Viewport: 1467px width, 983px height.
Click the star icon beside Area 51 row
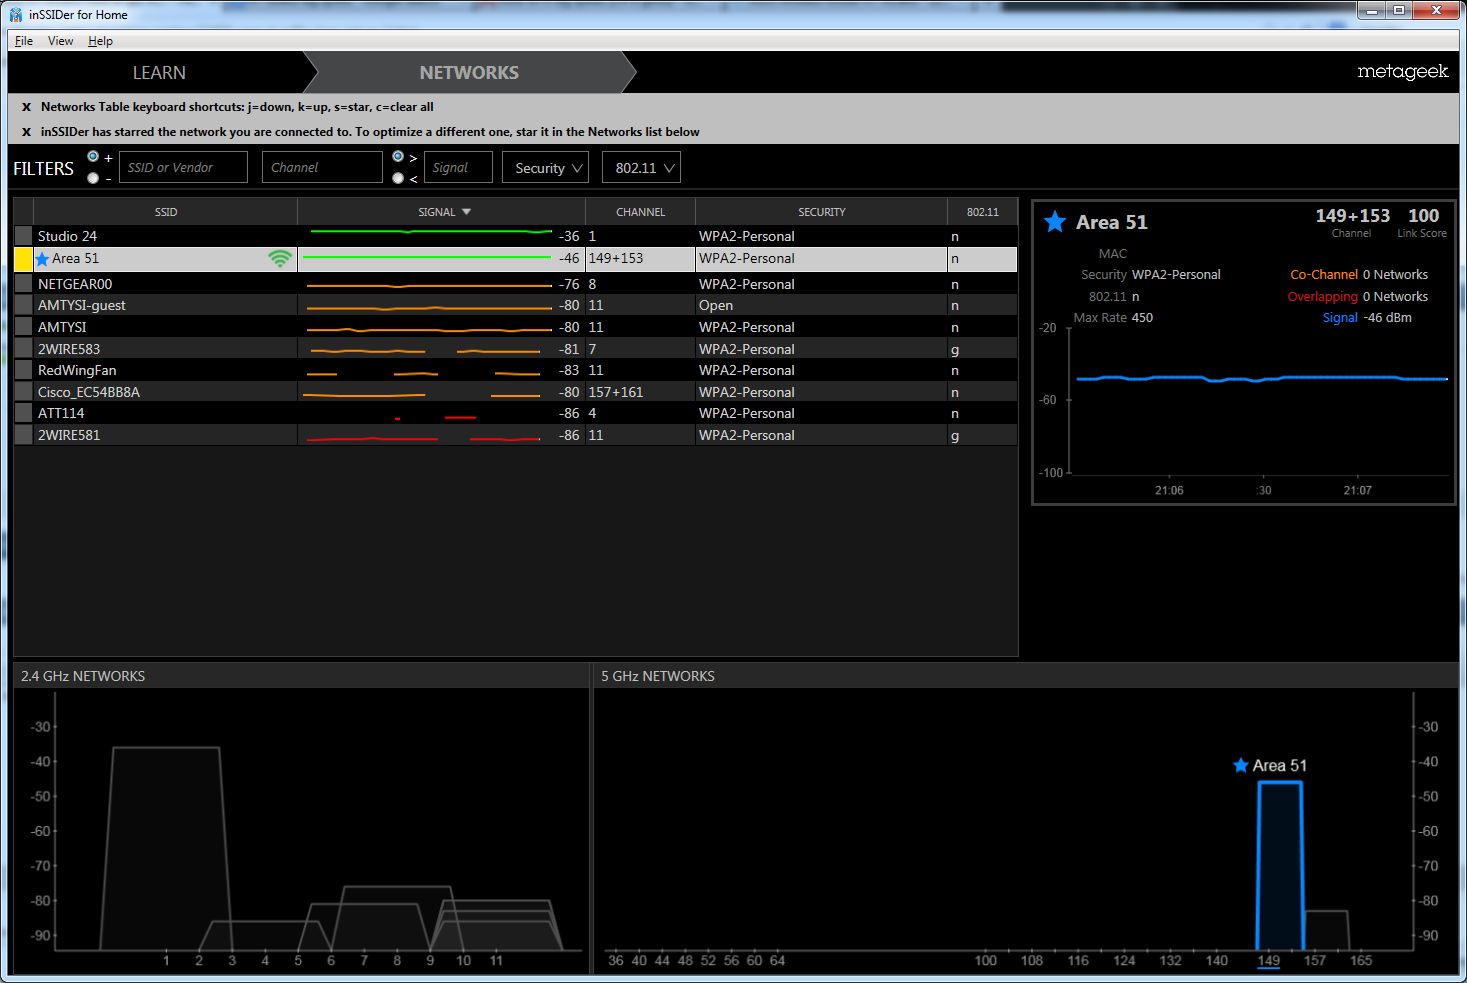[x=42, y=259]
